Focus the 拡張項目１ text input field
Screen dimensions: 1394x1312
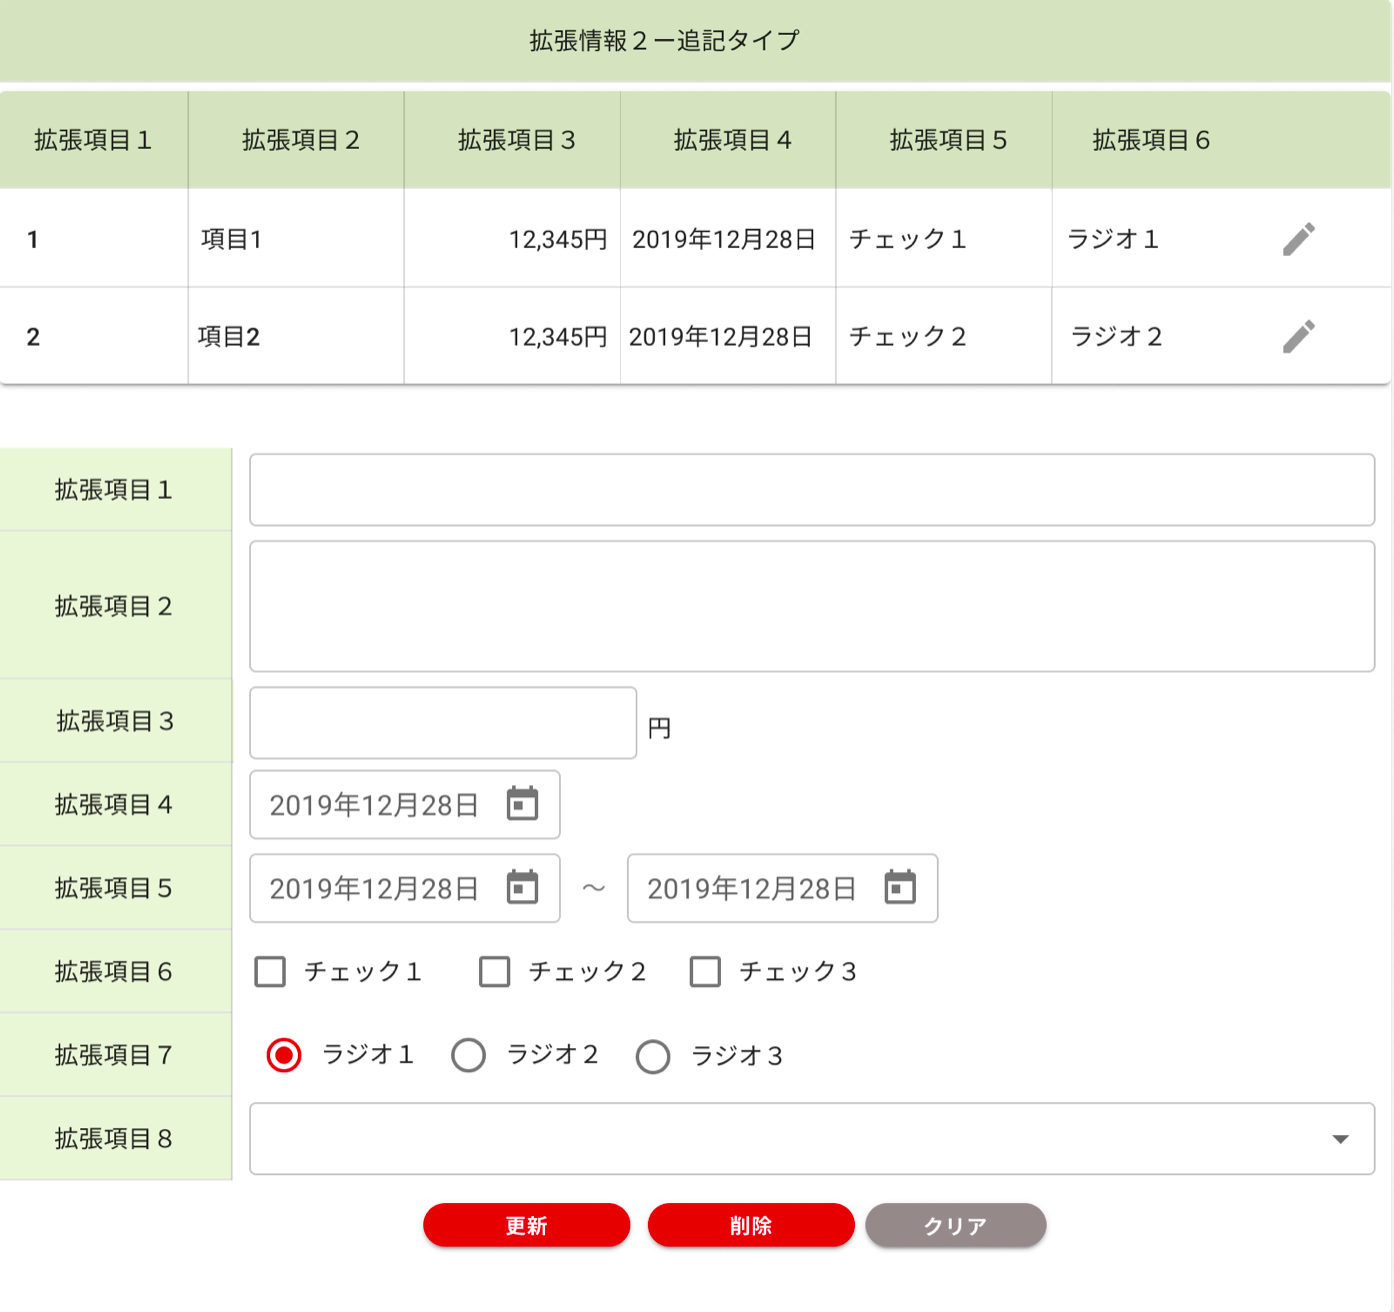click(x=811, y=490)
